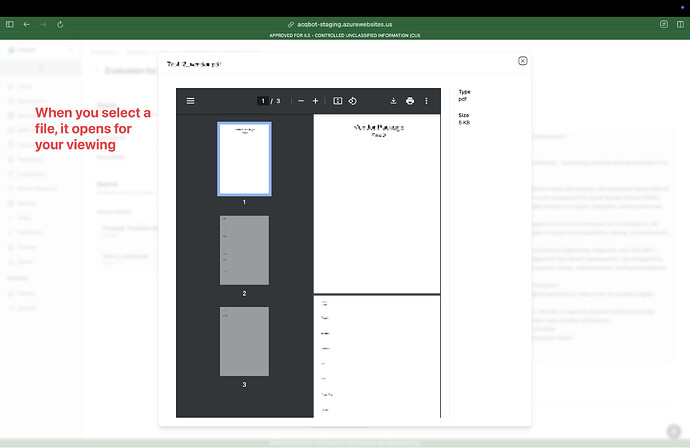Select page 2 thumbnail
This screenshot has width=690, height=448.
[x=244, y=250]
